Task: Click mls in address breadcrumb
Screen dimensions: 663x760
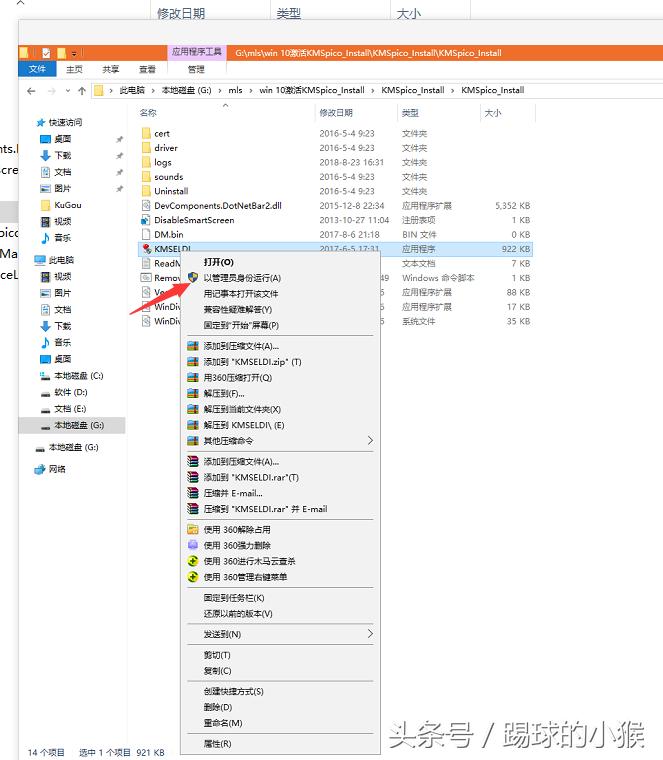Action: (235, 90)
